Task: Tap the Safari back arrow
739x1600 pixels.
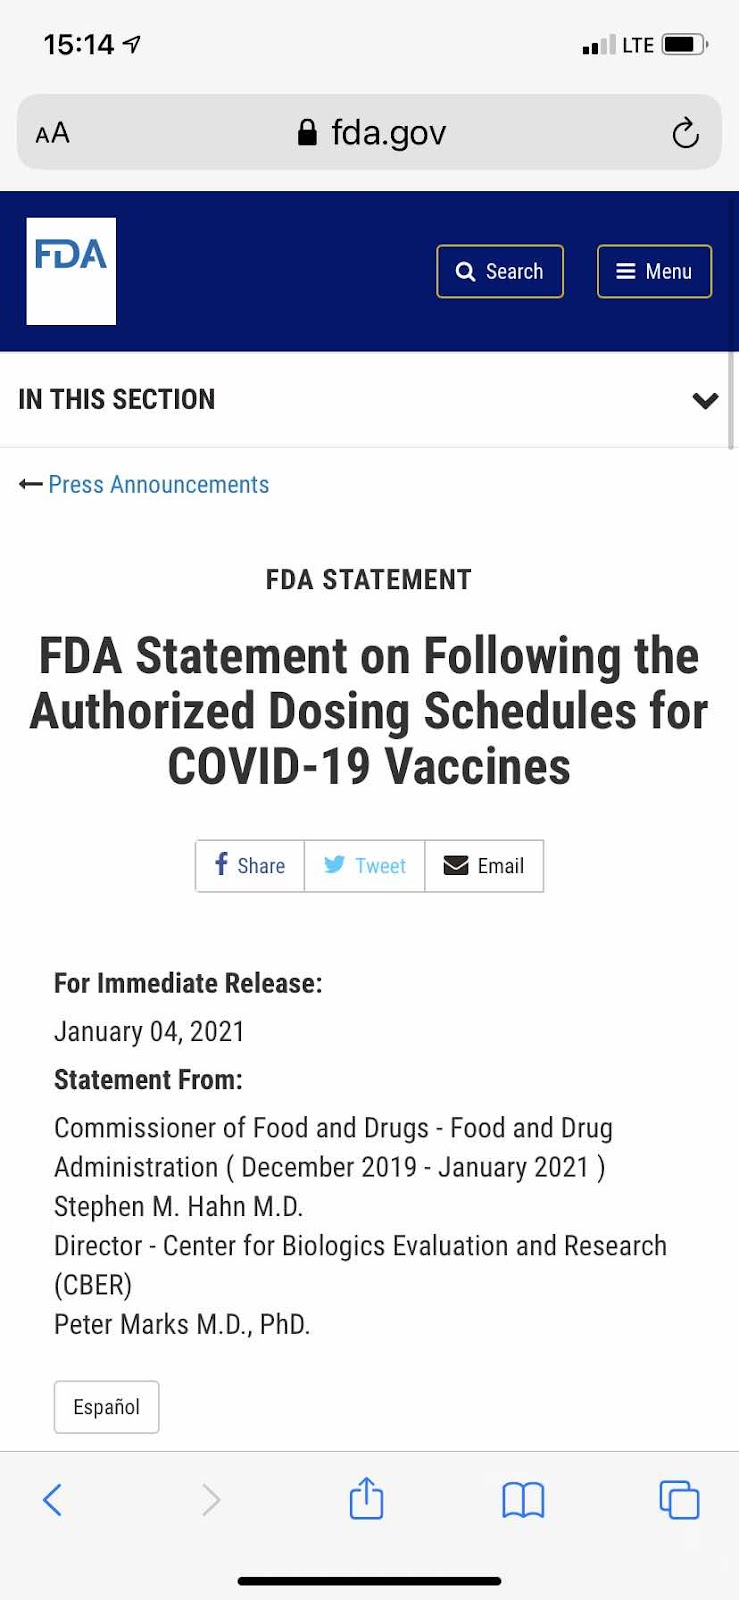Action: (53, 1499)
